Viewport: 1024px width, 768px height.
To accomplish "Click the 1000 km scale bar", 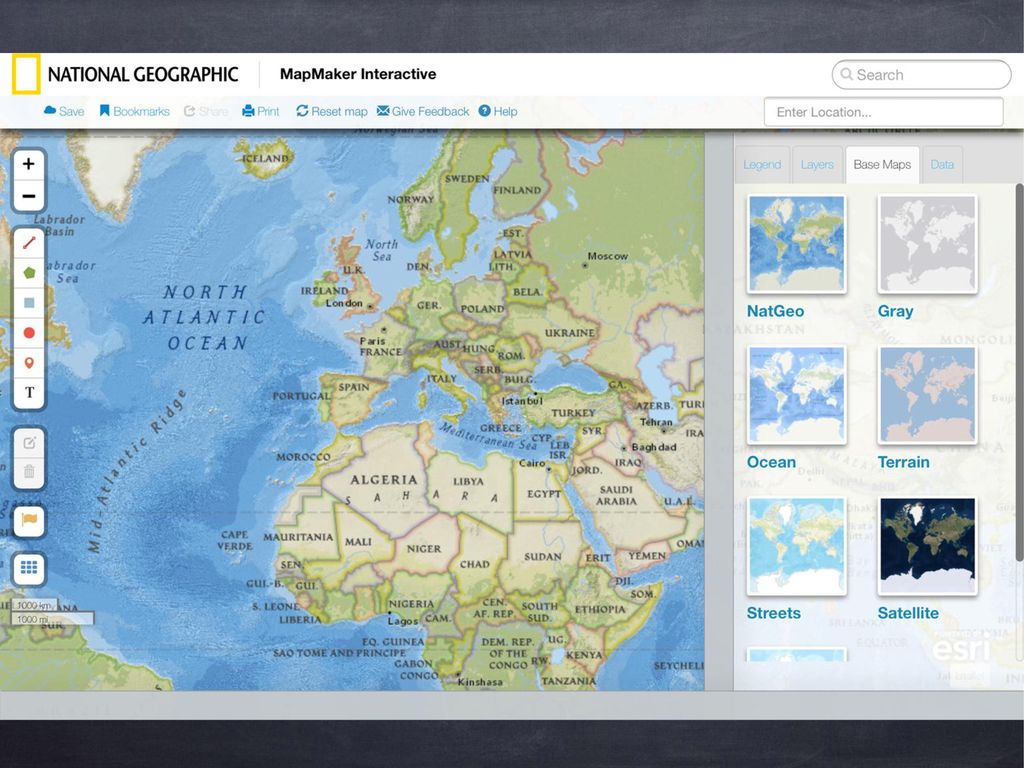I will coord(35,605).
